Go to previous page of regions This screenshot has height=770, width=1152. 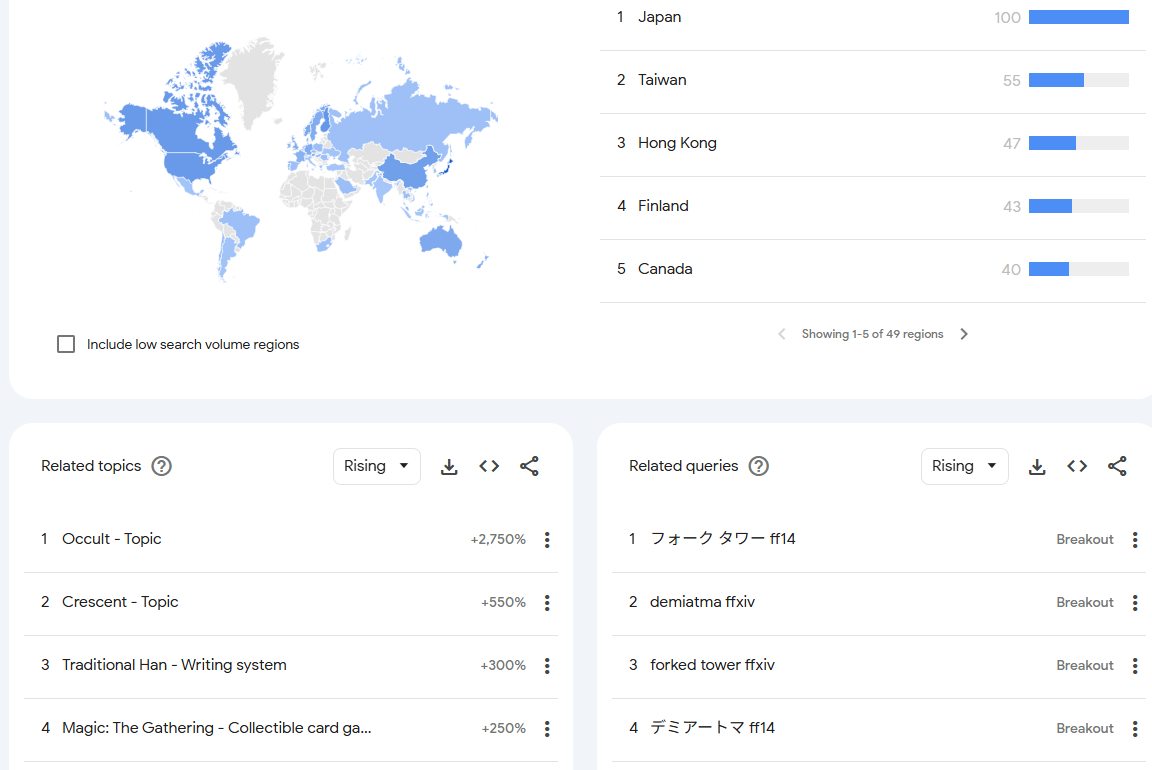(x=782, y=334)
